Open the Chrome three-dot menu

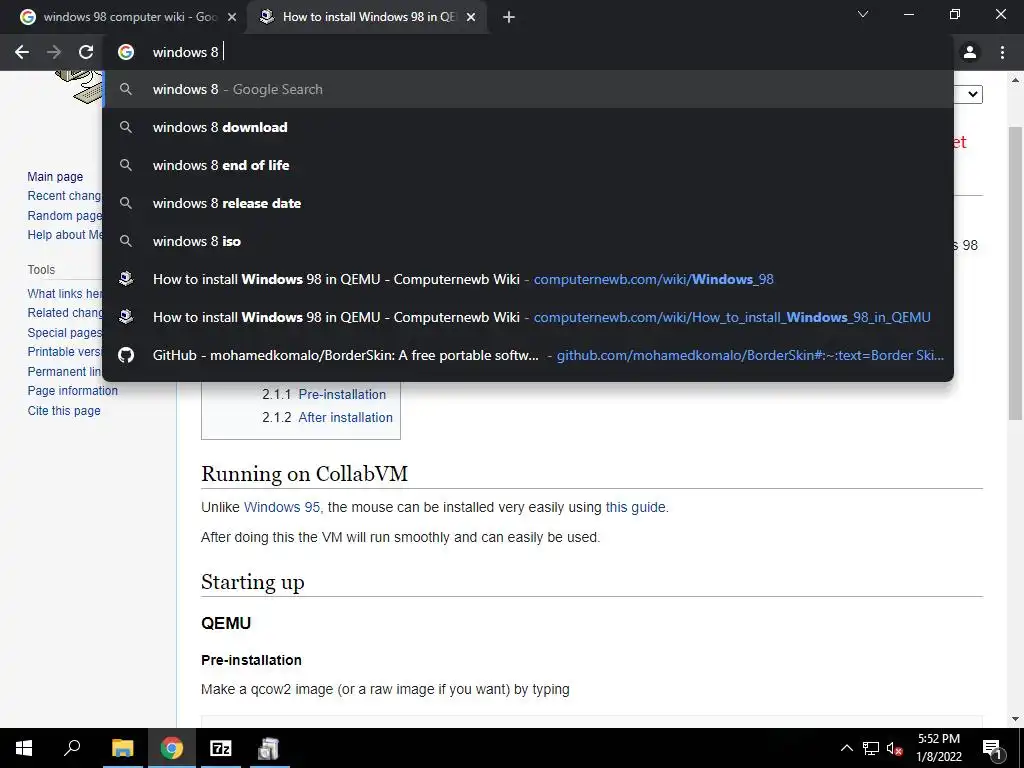(1002, 52)
